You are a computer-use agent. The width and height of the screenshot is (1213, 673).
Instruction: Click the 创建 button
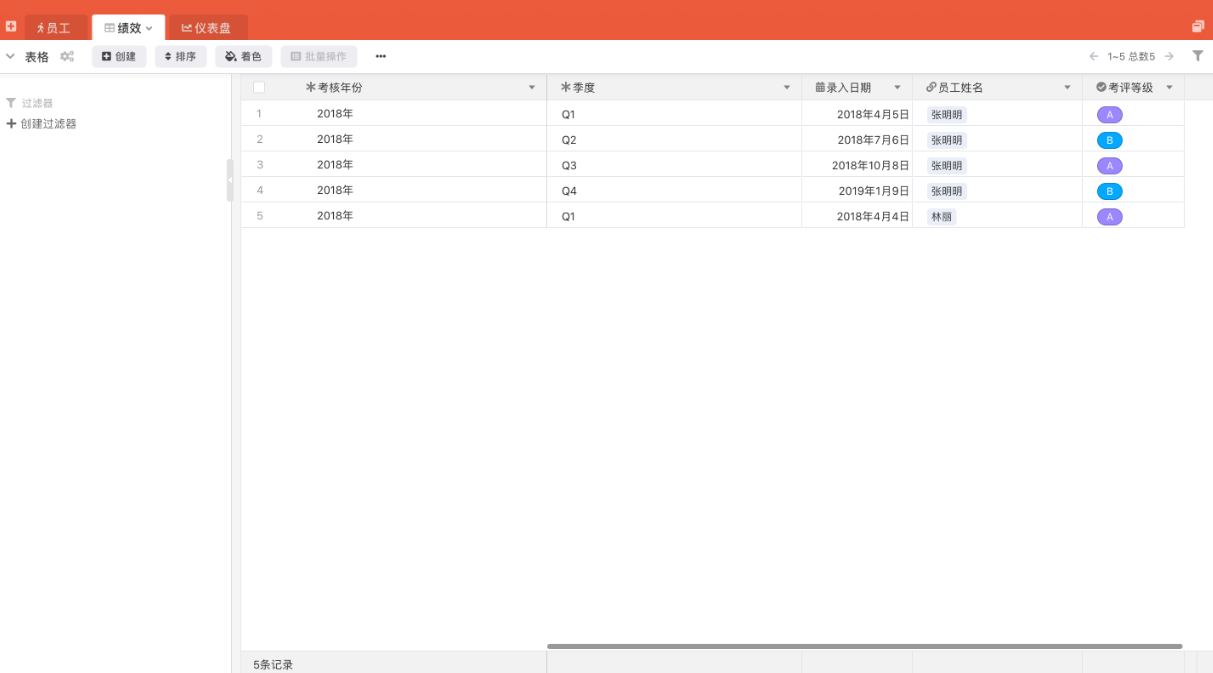pyautogui.click(x=119, y=57)
